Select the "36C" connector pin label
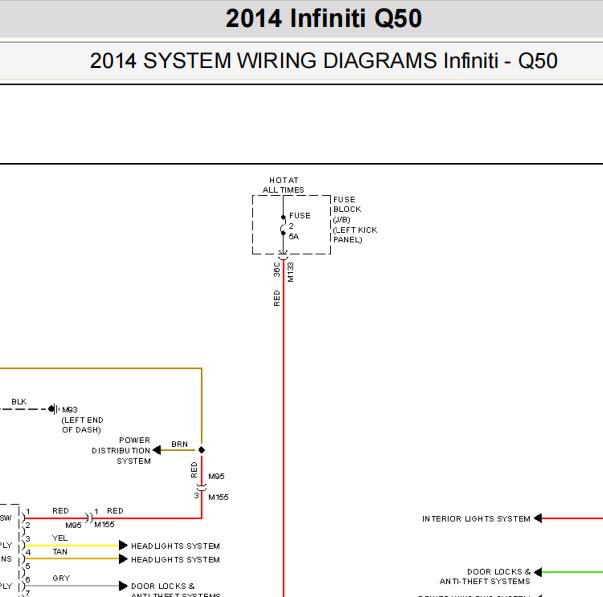 click(277, 269)
